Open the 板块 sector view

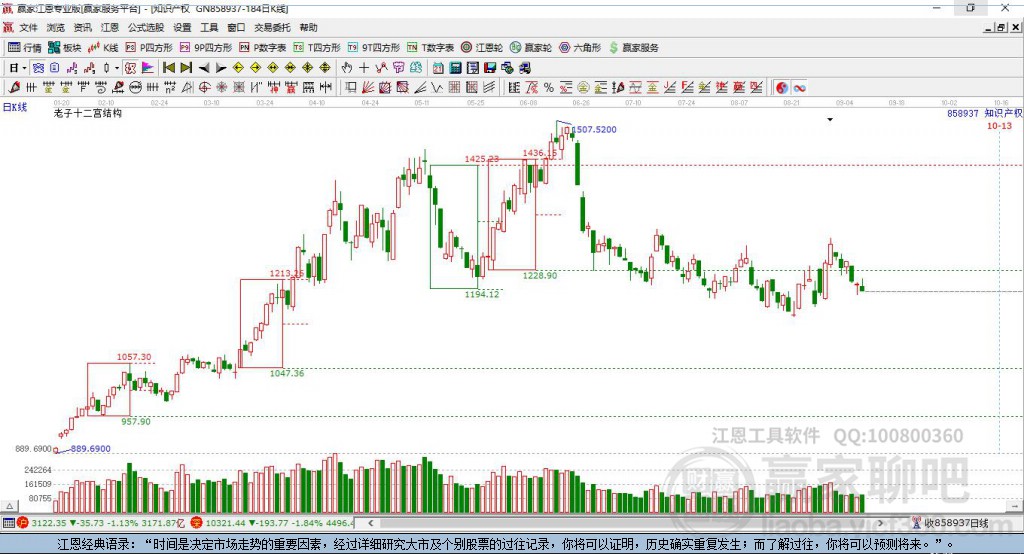pos(65,48)
